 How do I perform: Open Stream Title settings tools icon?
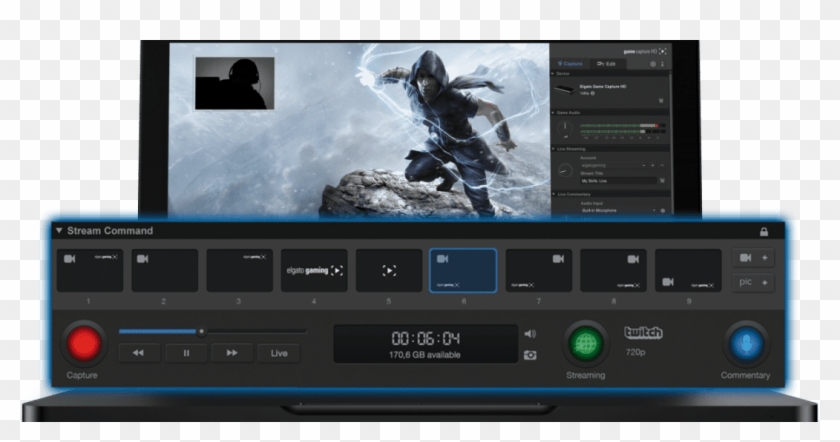pyautogui.click(x=662, y=181)
